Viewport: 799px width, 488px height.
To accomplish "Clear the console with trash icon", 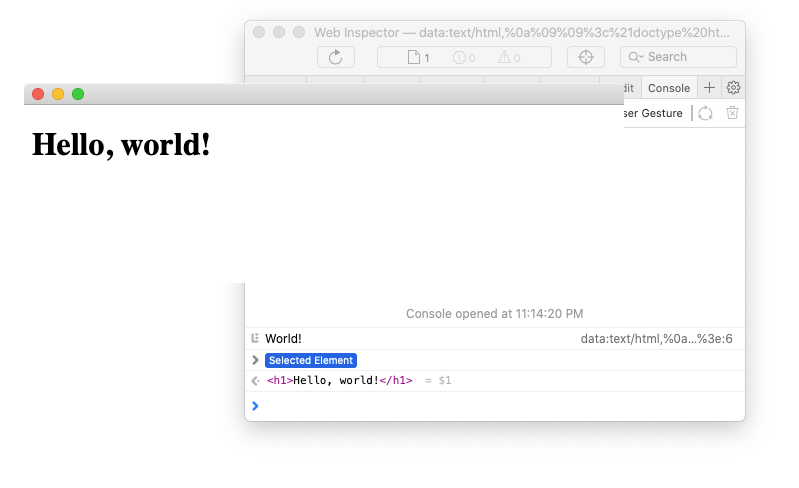I will (x=732, y=113).
